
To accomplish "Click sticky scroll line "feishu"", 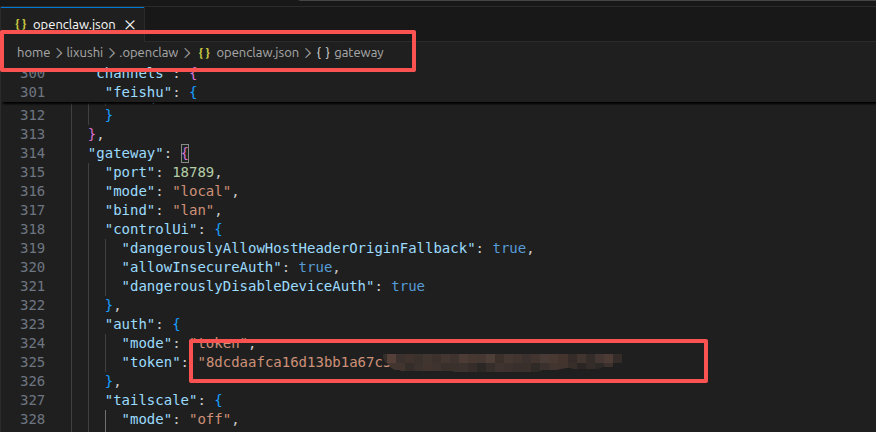I will click(139, 92).
